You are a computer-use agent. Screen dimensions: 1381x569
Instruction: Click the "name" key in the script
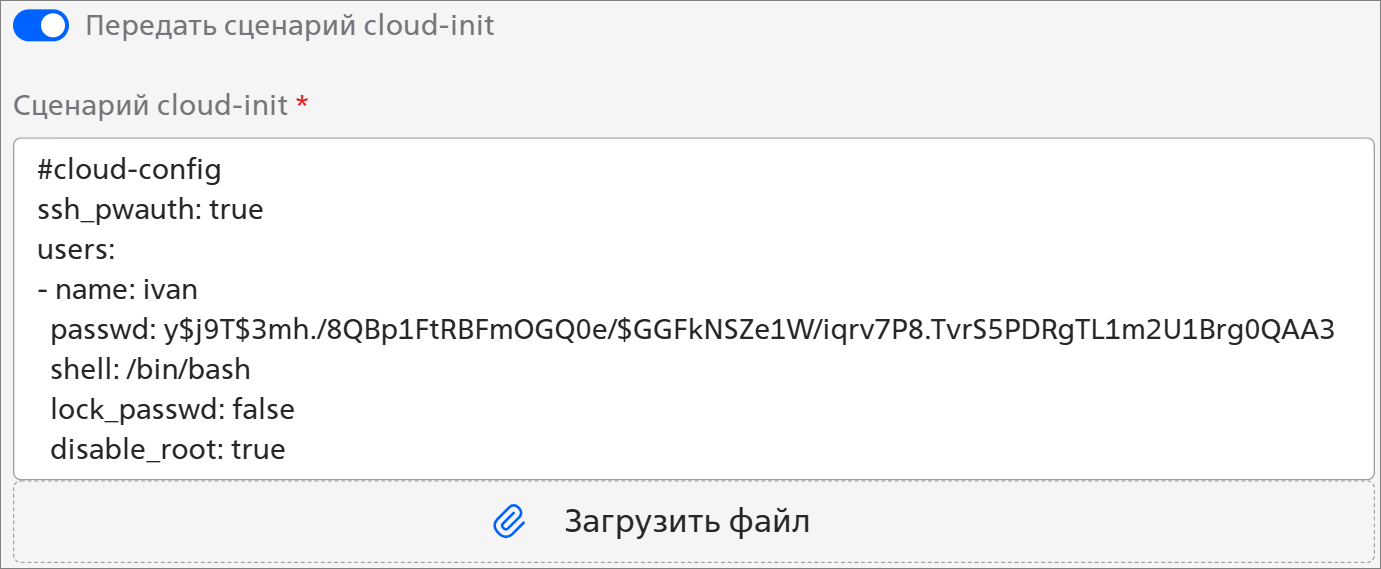(96, 290)
